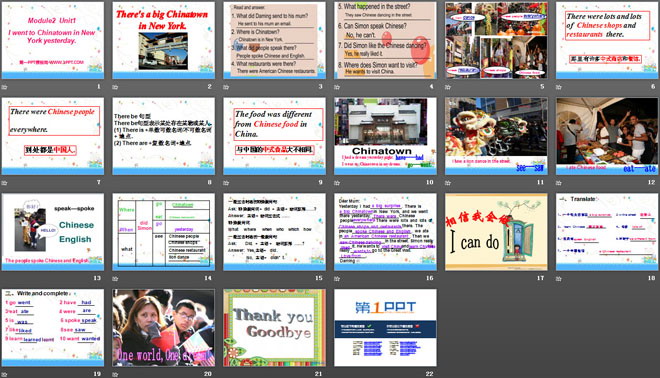Select the "There's a big Chinatown" slide
Viewport: 660px width, 378px height.
163,40
